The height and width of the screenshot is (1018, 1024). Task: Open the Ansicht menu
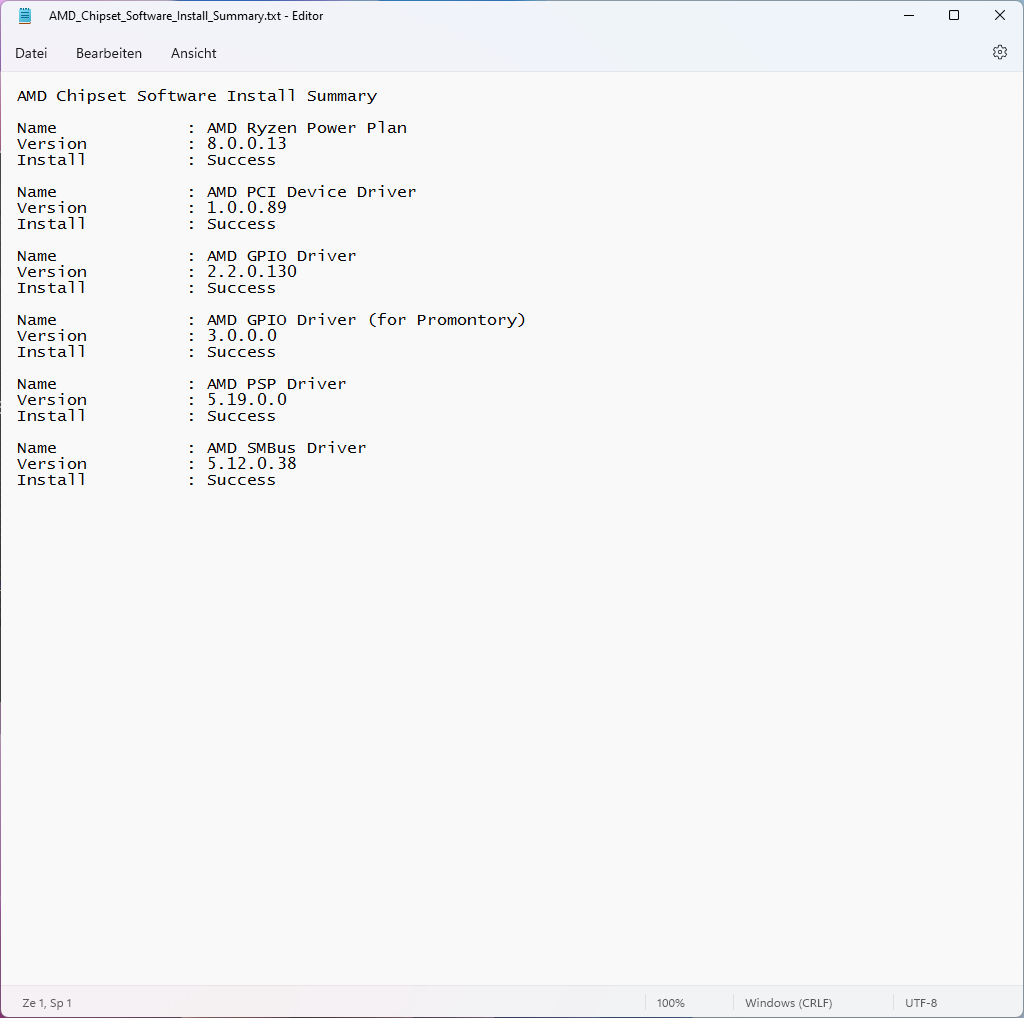[x=193, y=54]
